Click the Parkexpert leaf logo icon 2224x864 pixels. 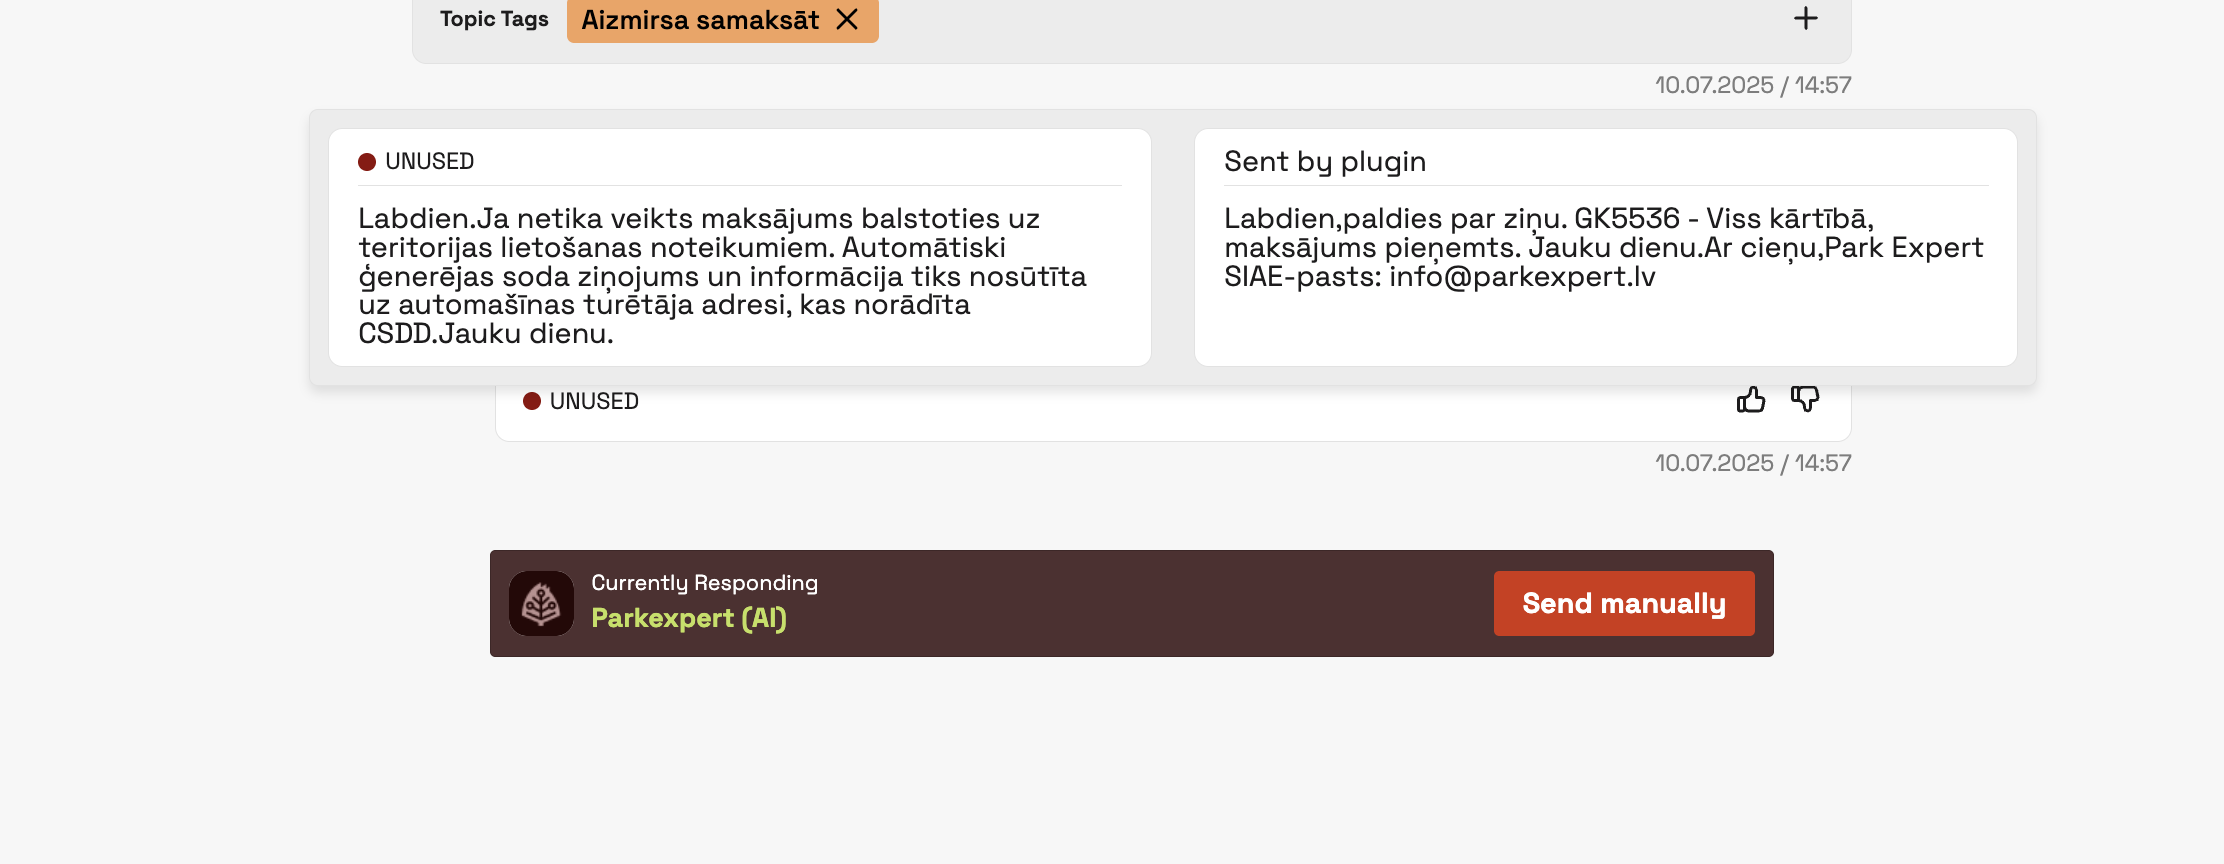[541, 603]
